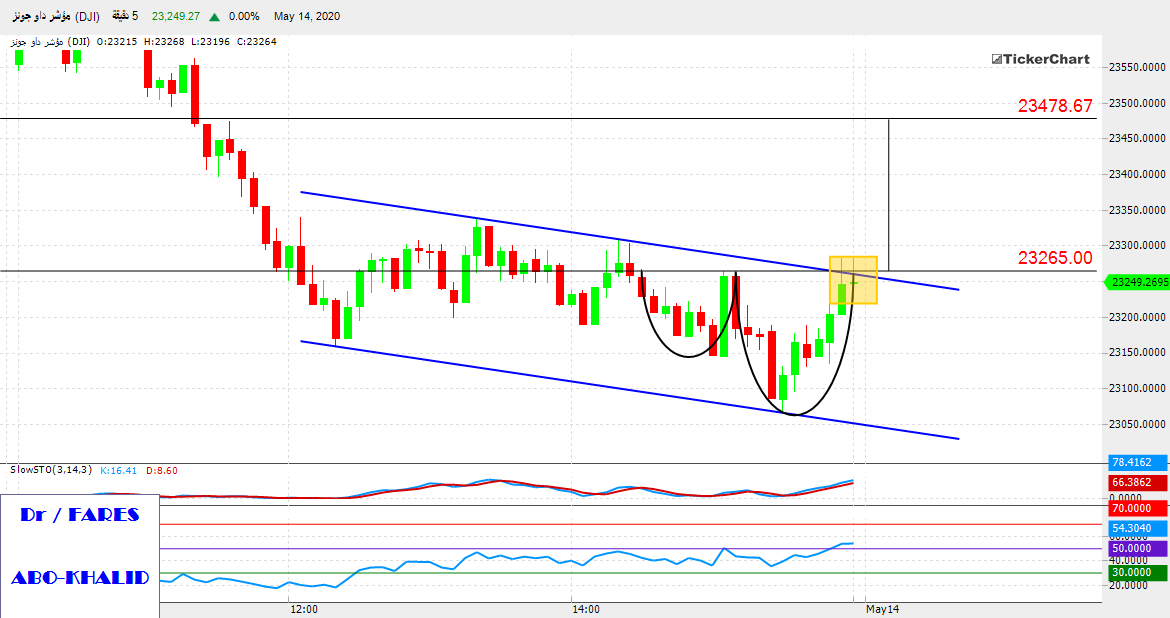Click the 0.00% change value
This screenshot has width=1170, height=618.
pyautogui.click(x=244, y=16)
